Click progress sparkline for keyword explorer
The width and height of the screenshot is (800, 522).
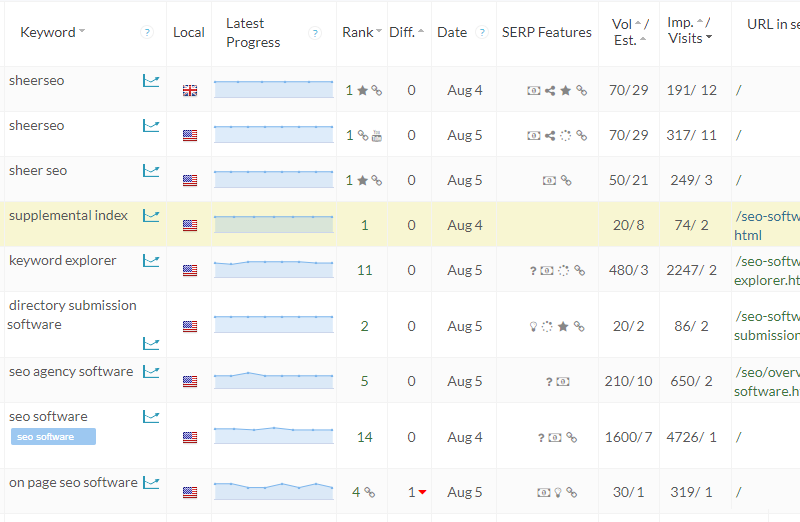[273, 269]
